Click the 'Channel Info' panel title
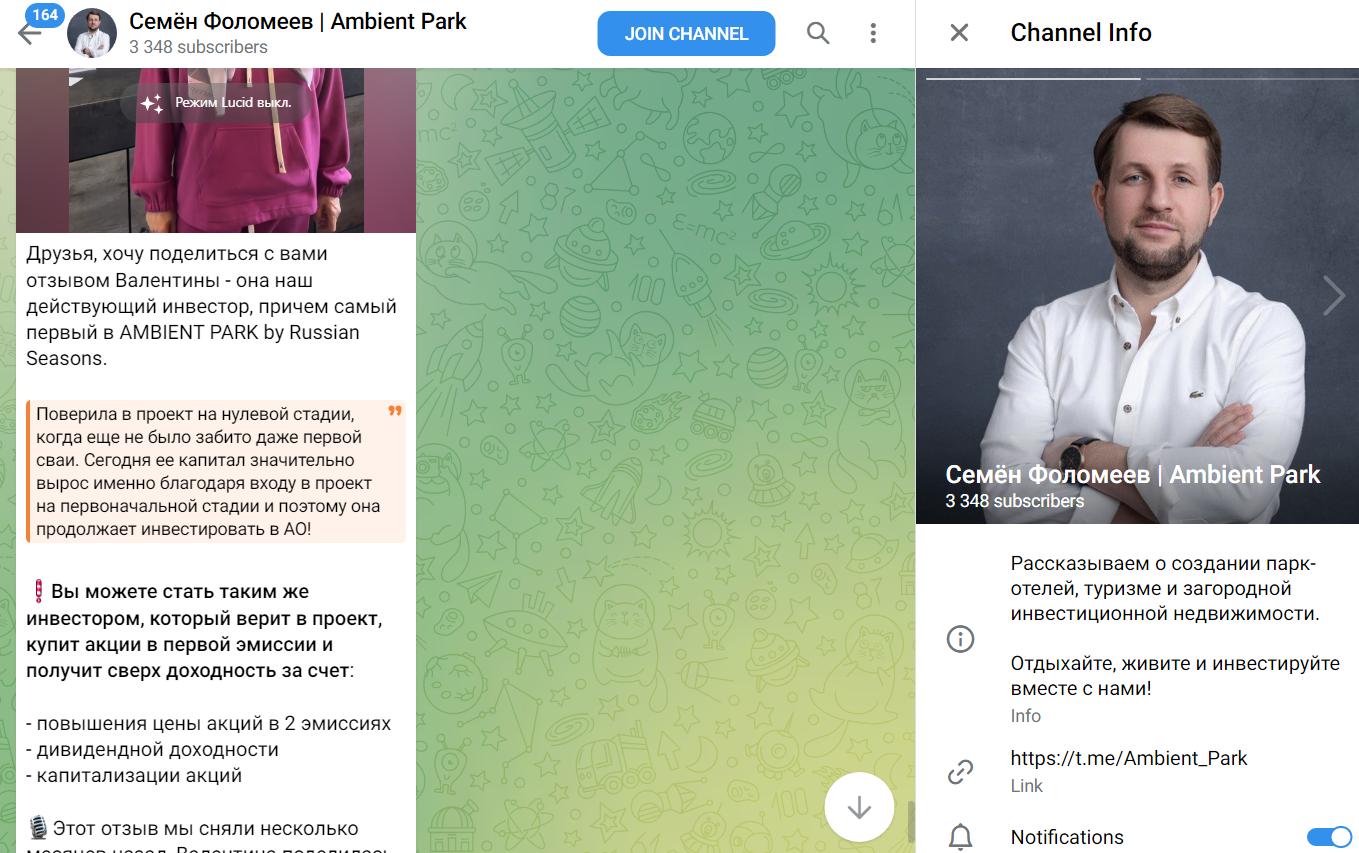The width and height of the screenshot is (1359, 853). click(x=1081, y=33)
